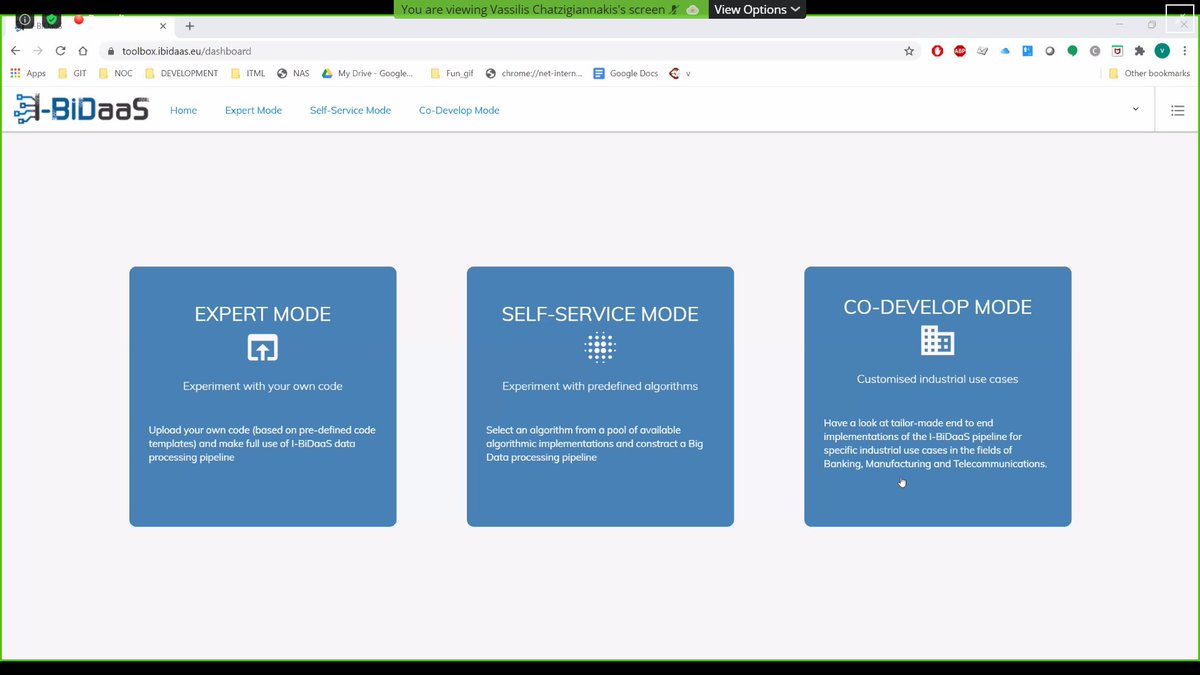Bookmark this page with the star icon
Image resolution: width=1200 pixels, height=675 pixels.
pyautogui.click(x=909, y=51)
